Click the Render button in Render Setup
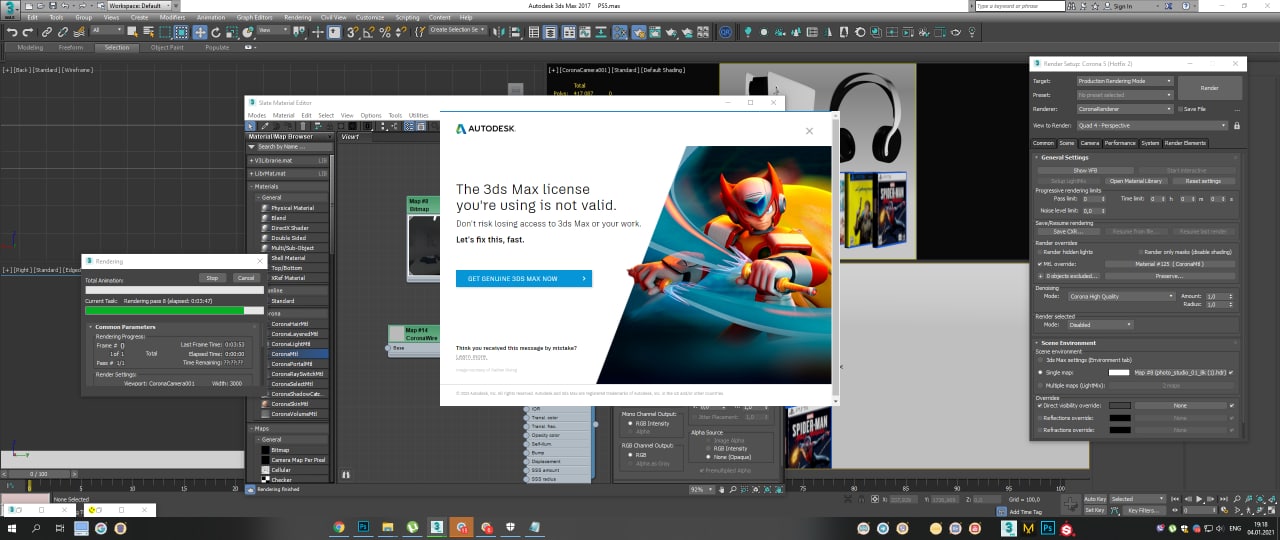This screenshot has width=1280, height=540. pyautogui.click(x=1210, y=88)
